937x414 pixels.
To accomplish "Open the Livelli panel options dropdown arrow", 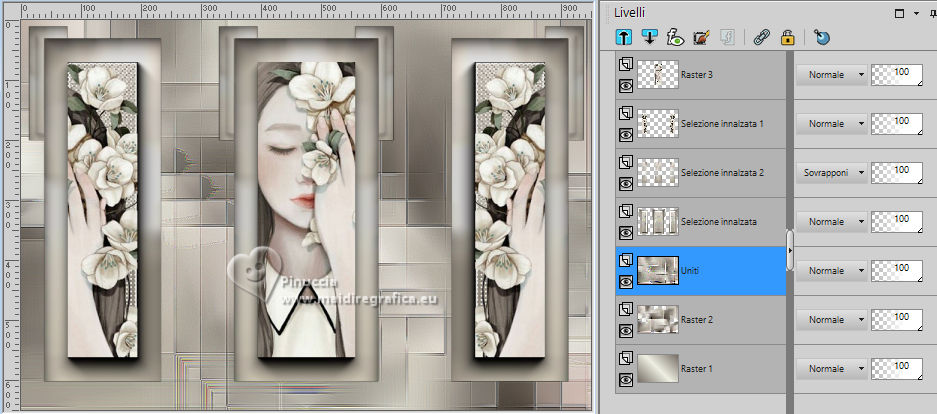I will [916, 13].
